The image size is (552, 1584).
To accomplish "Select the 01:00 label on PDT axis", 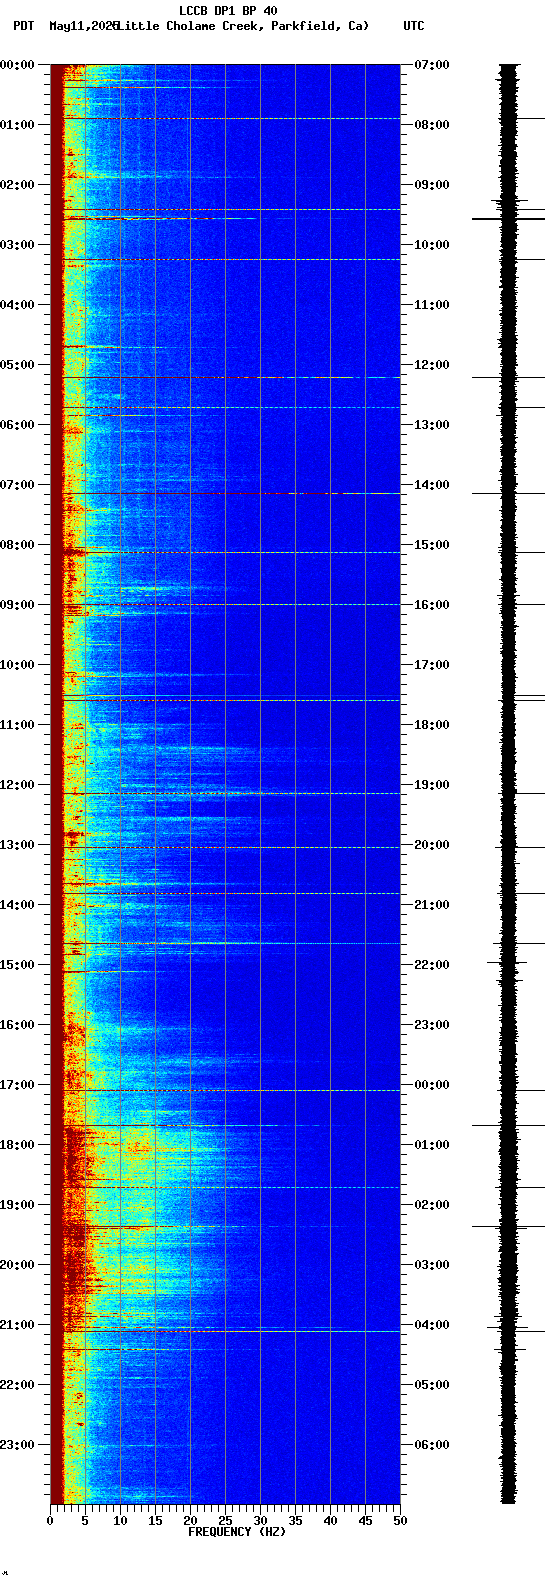I will tap(18, 125).
